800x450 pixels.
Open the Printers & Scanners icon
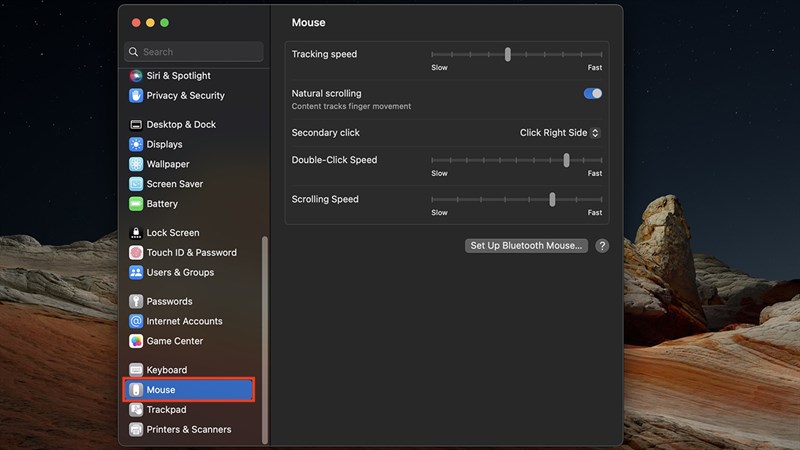tap(136, 430)
